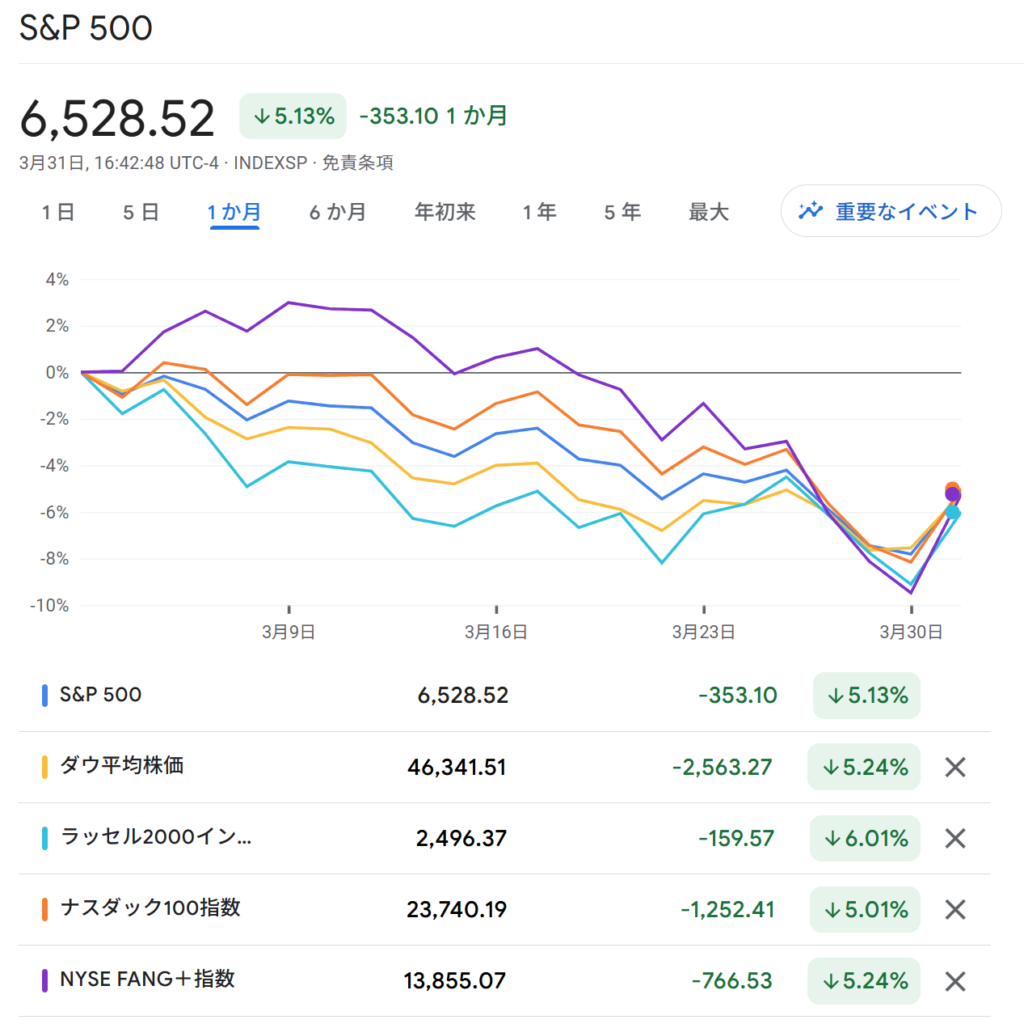Switch to the 1日 time range tab
Screen dimensions: 1024x1024
[58, 212]
